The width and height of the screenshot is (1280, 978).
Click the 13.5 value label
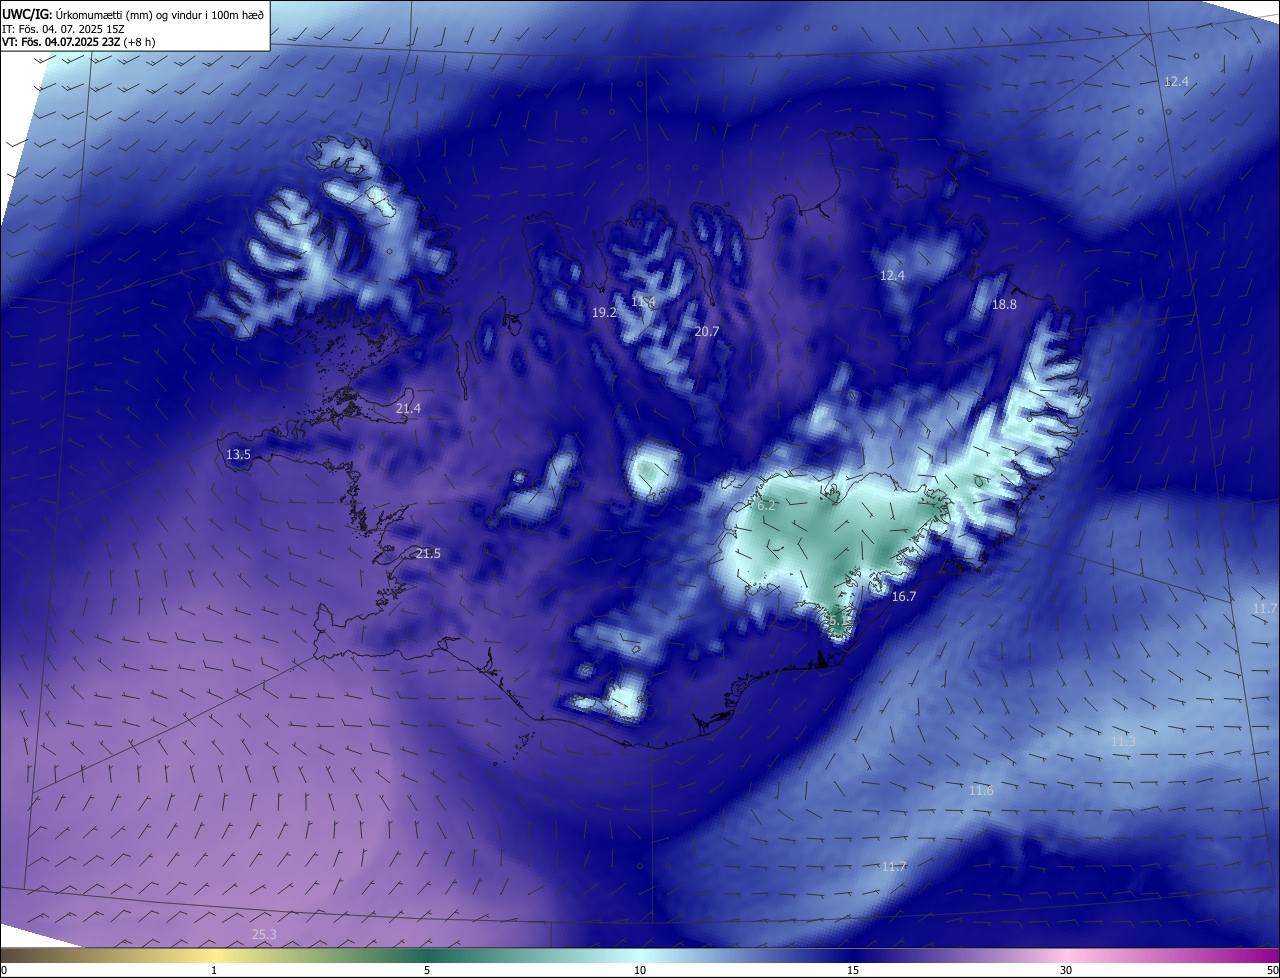click(238, 455)
